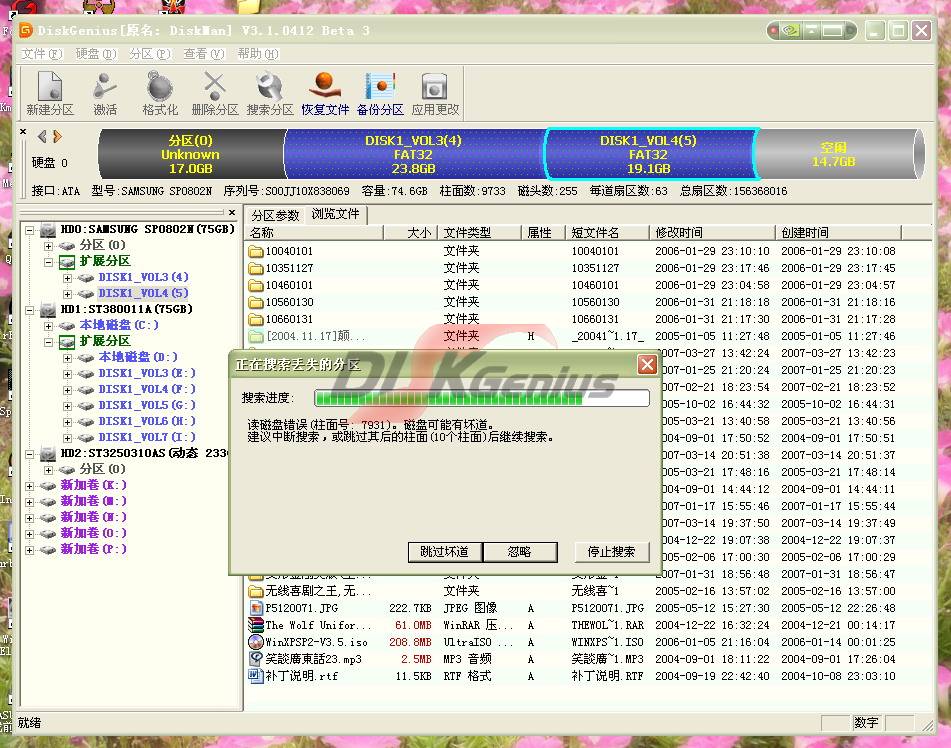Select 新加卷(P:) in the disk tree

coord(93,549)
